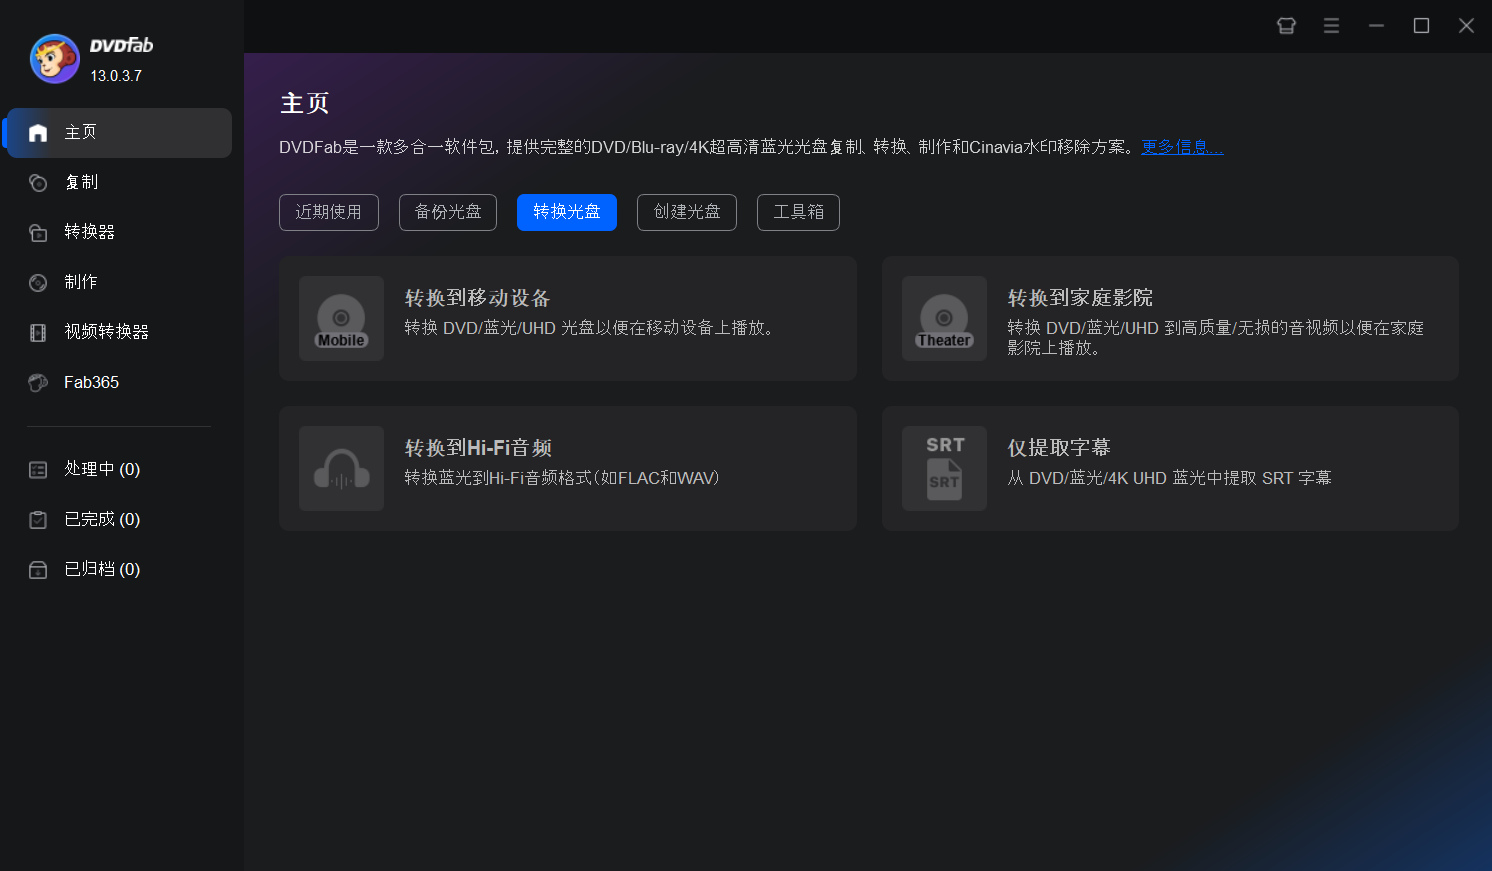Open the 转换到家庭影院 card title
The image size is (1492, 871).
pyautogui.click(x=1080, y=298)
